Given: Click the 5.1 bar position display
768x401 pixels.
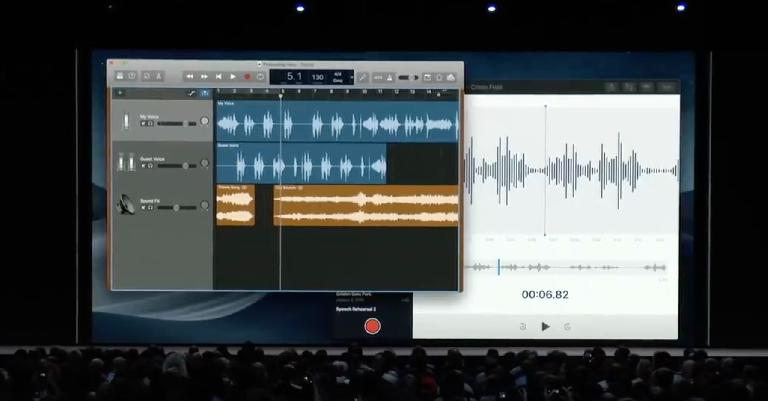Looking at the screenshot, I should pyautogui.click(x=294, y=77).
